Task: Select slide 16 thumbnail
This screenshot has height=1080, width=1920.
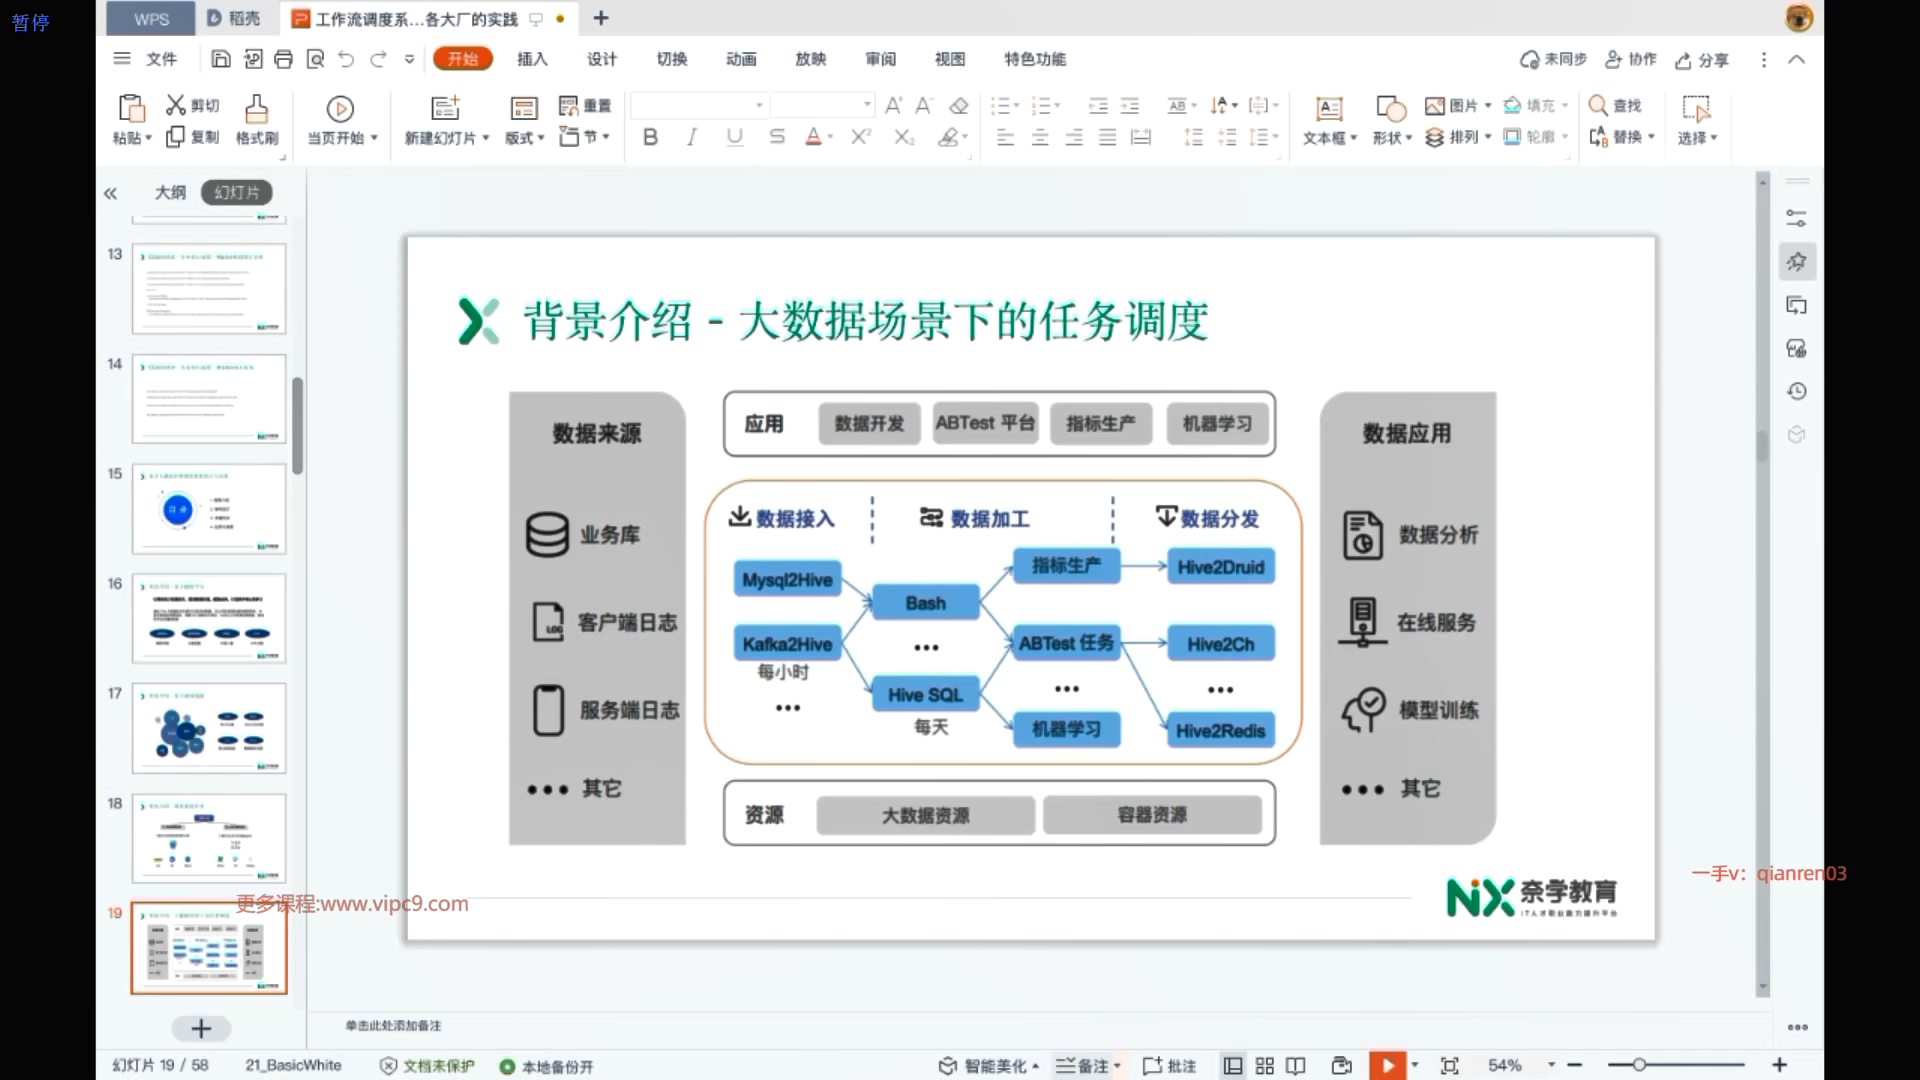Action: pos(208,618)
